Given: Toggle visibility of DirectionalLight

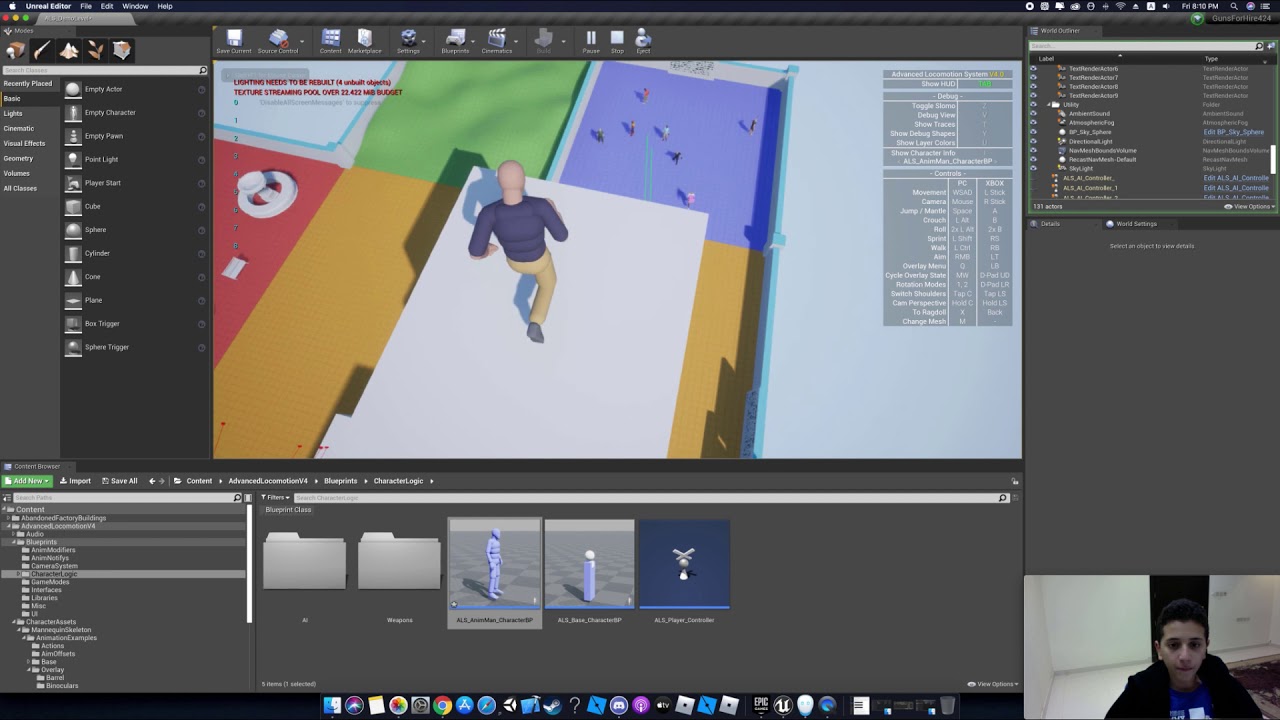Looking at the screenshot, I should [1034, 141].
